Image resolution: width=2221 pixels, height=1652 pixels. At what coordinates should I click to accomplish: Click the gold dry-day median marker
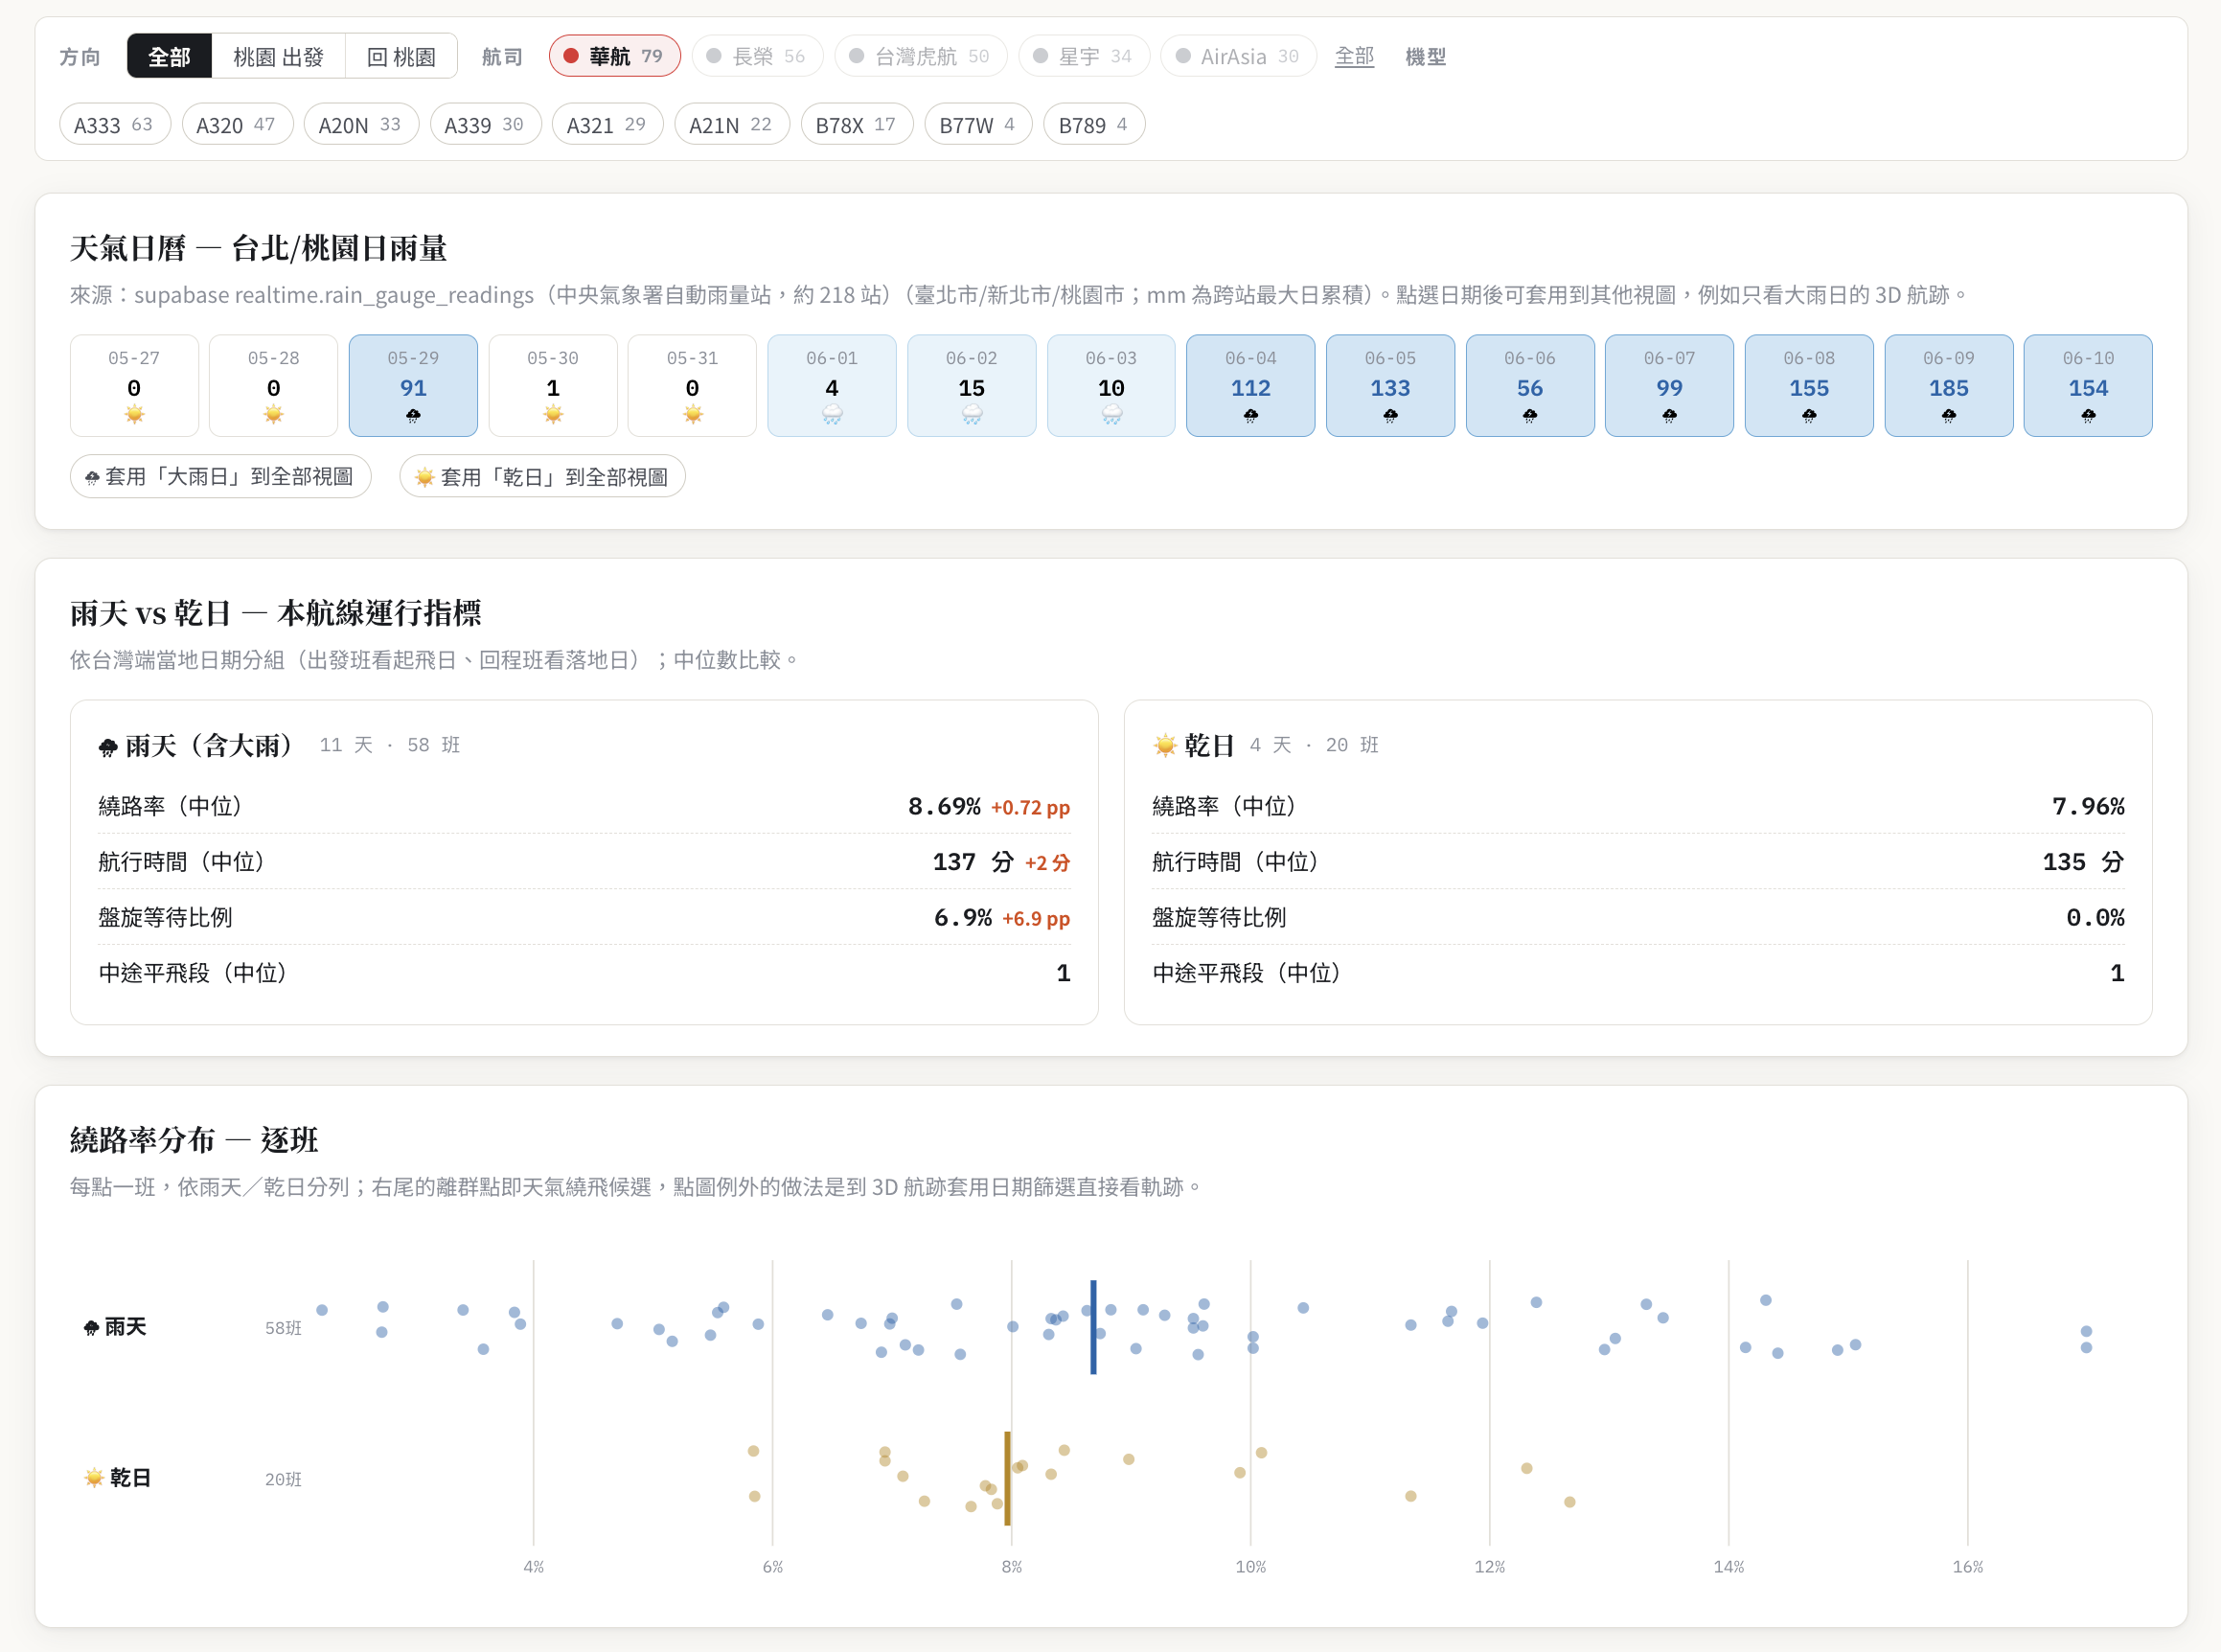click(1007, 1478)
